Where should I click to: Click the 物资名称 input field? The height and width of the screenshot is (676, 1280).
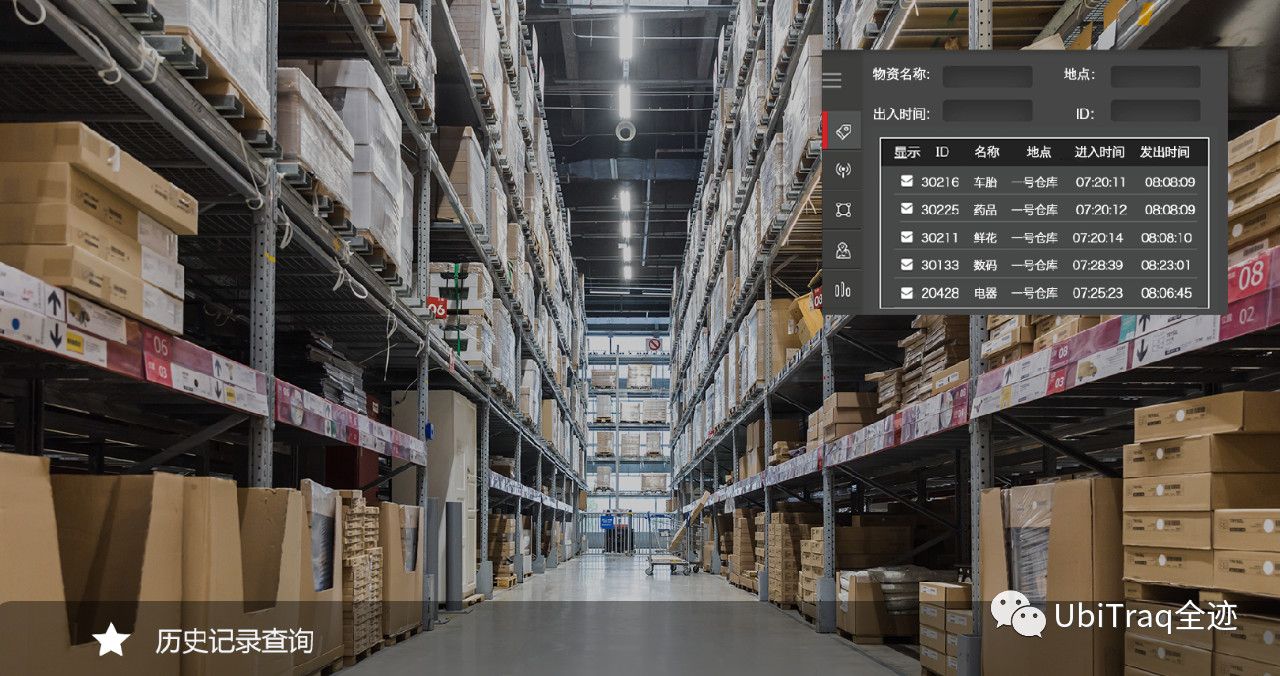987,76
